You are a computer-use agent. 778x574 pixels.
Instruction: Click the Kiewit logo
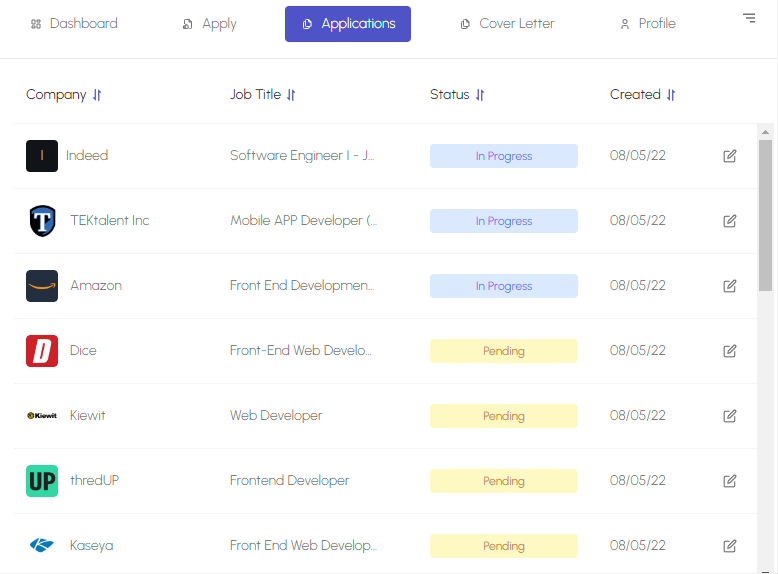point(42,416)
